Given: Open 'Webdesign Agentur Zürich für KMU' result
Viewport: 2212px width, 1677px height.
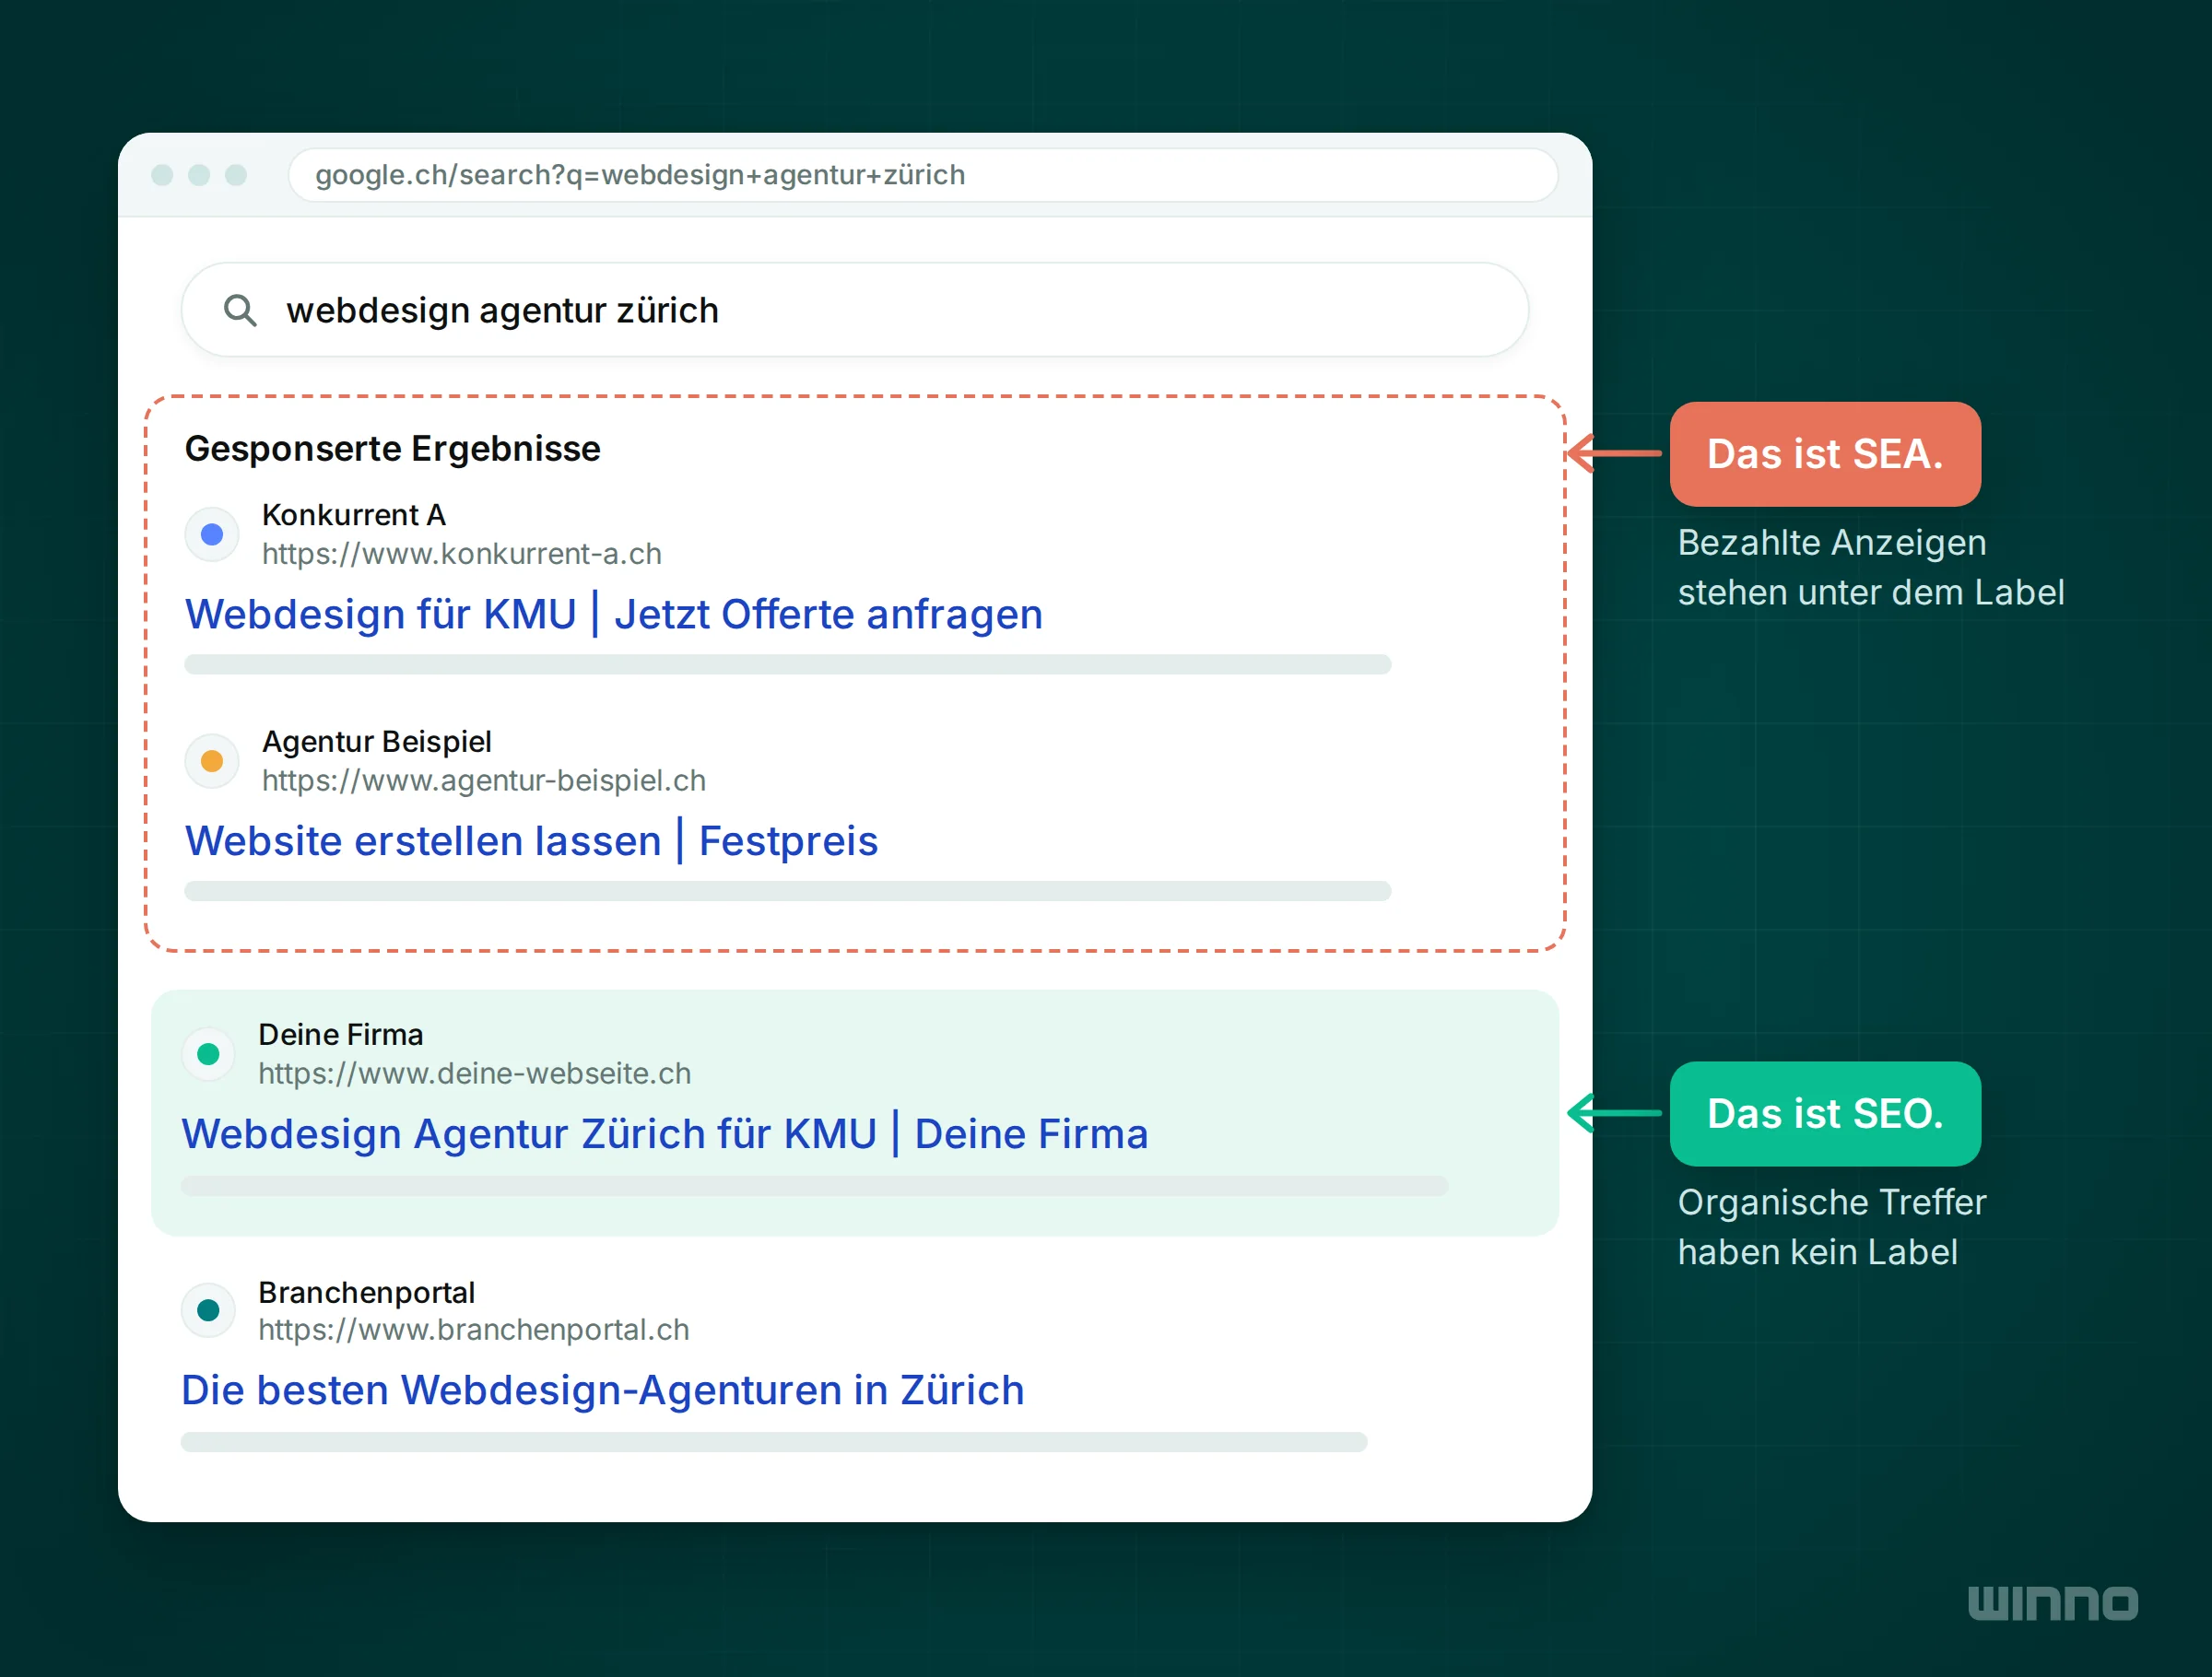Looking at the screenshot, I should pyautogui.click(x=665, y=1134).
